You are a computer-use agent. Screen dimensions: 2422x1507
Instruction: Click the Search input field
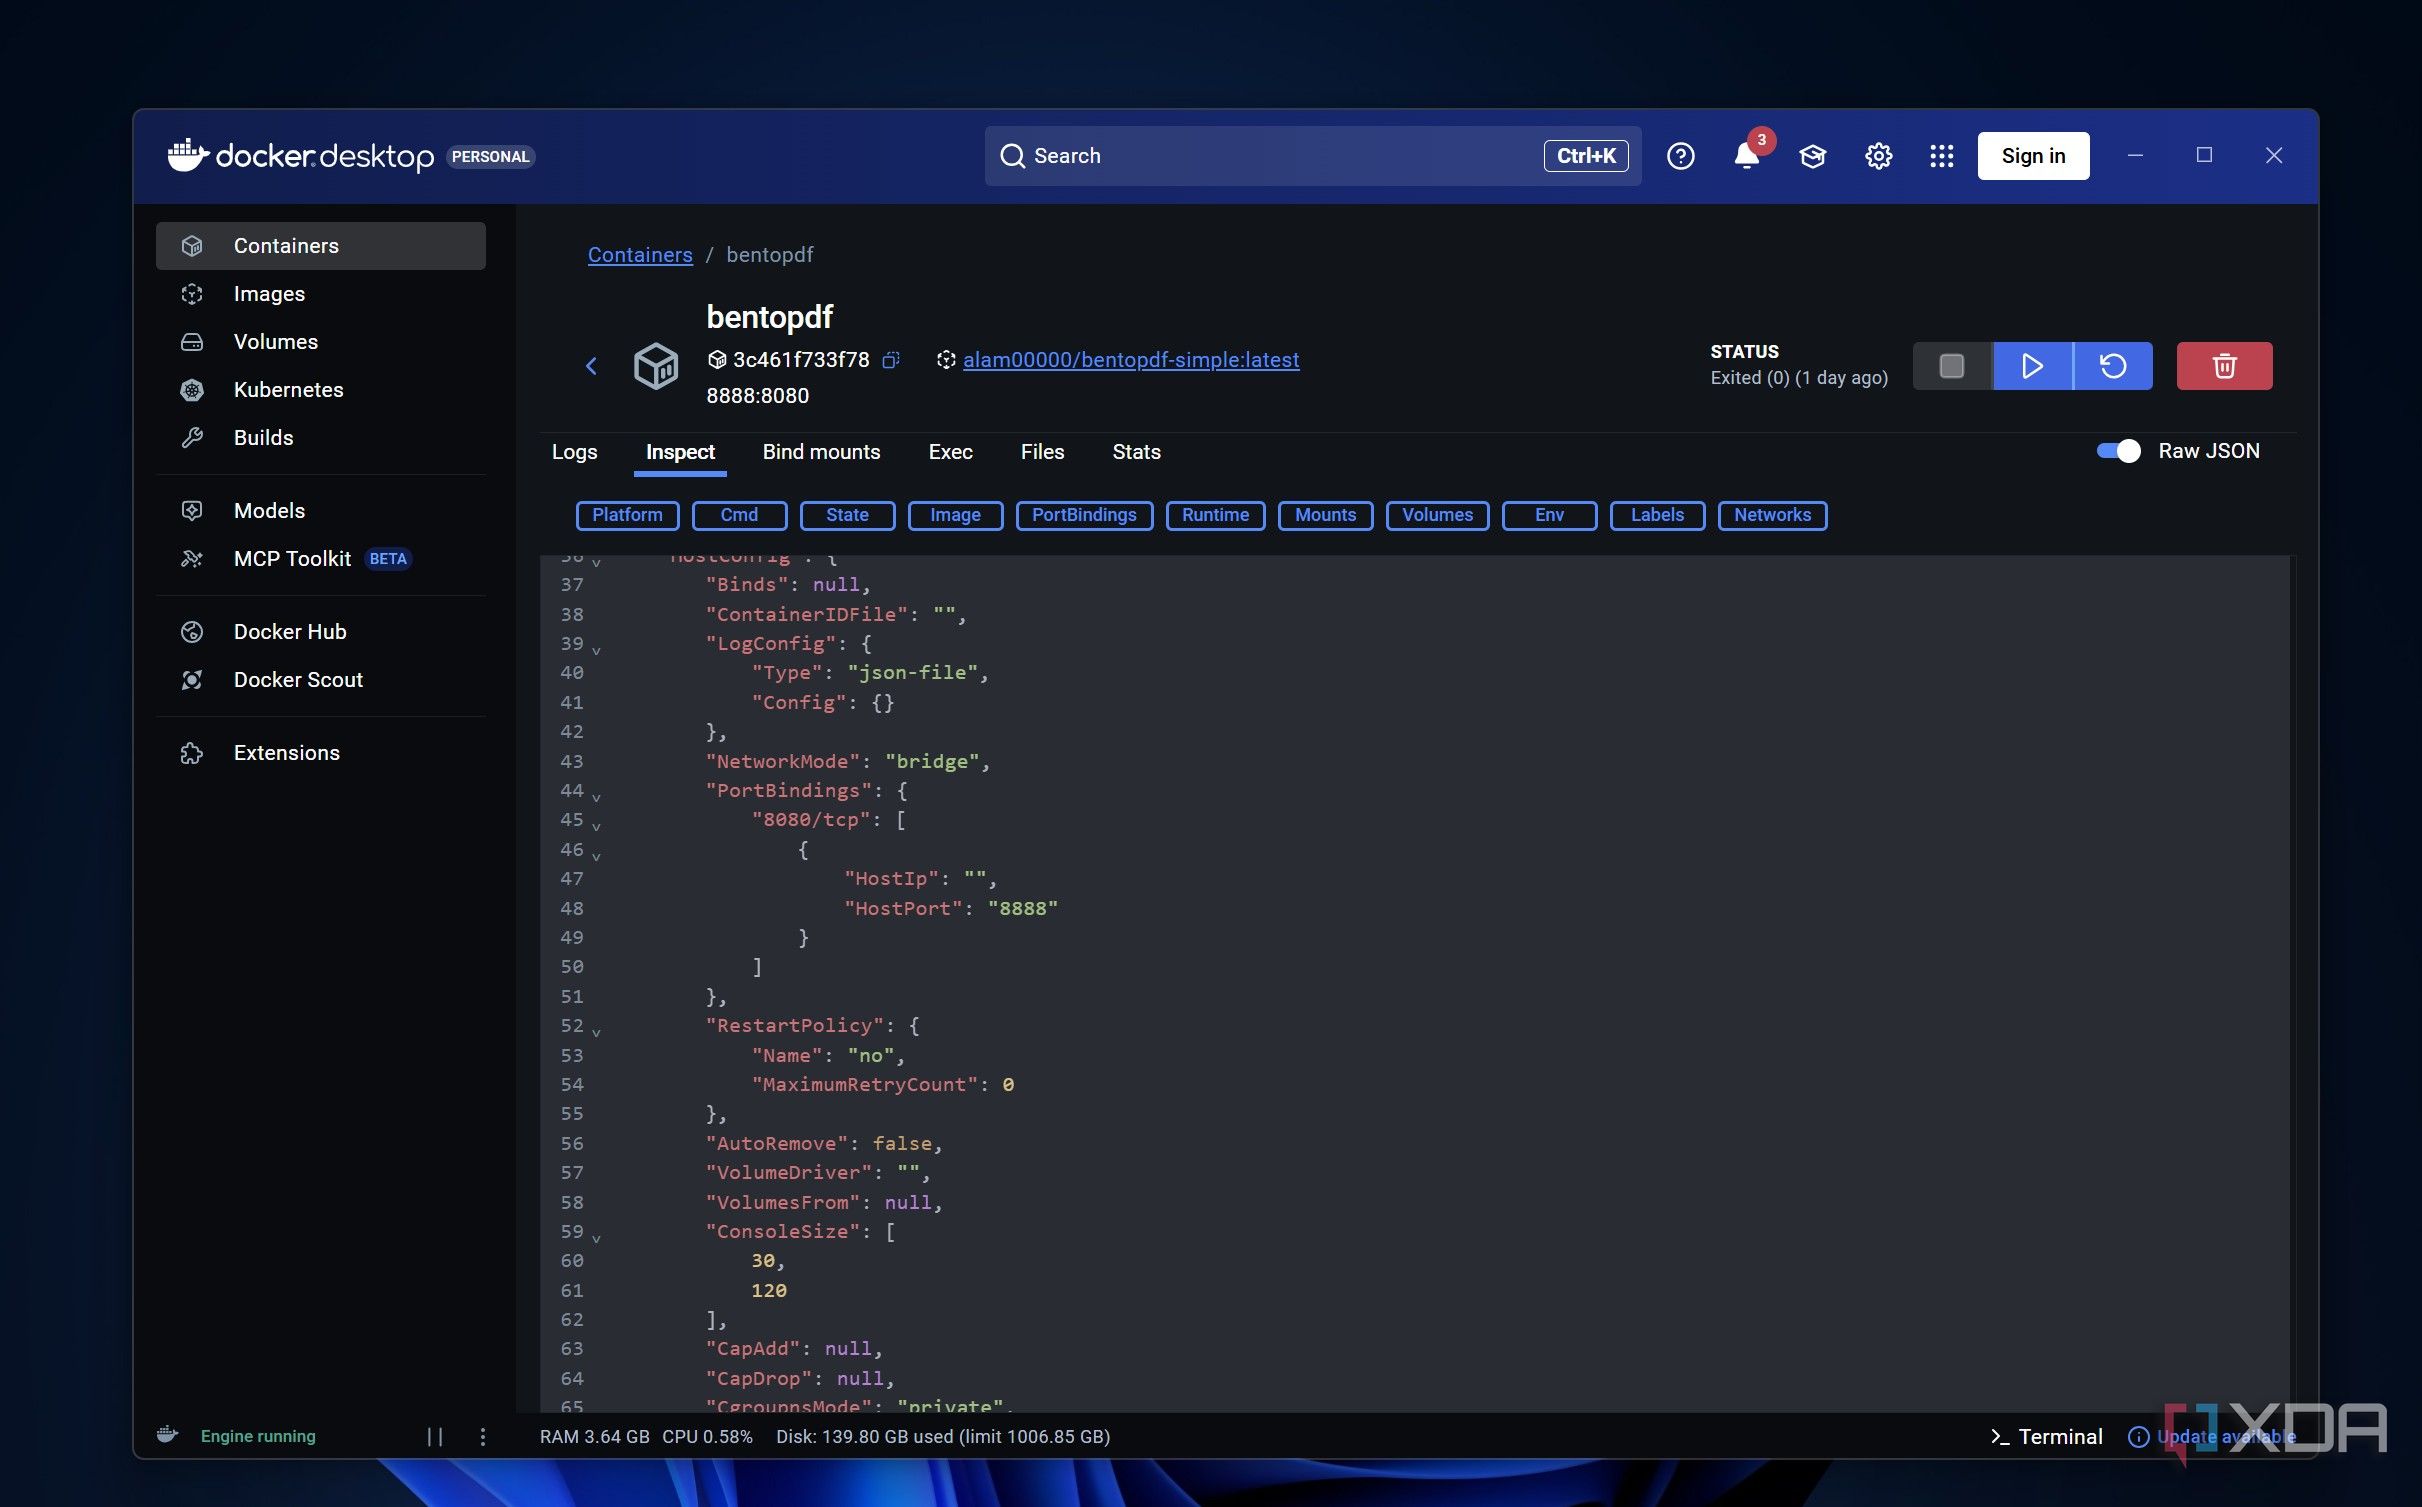(1312, 156)
